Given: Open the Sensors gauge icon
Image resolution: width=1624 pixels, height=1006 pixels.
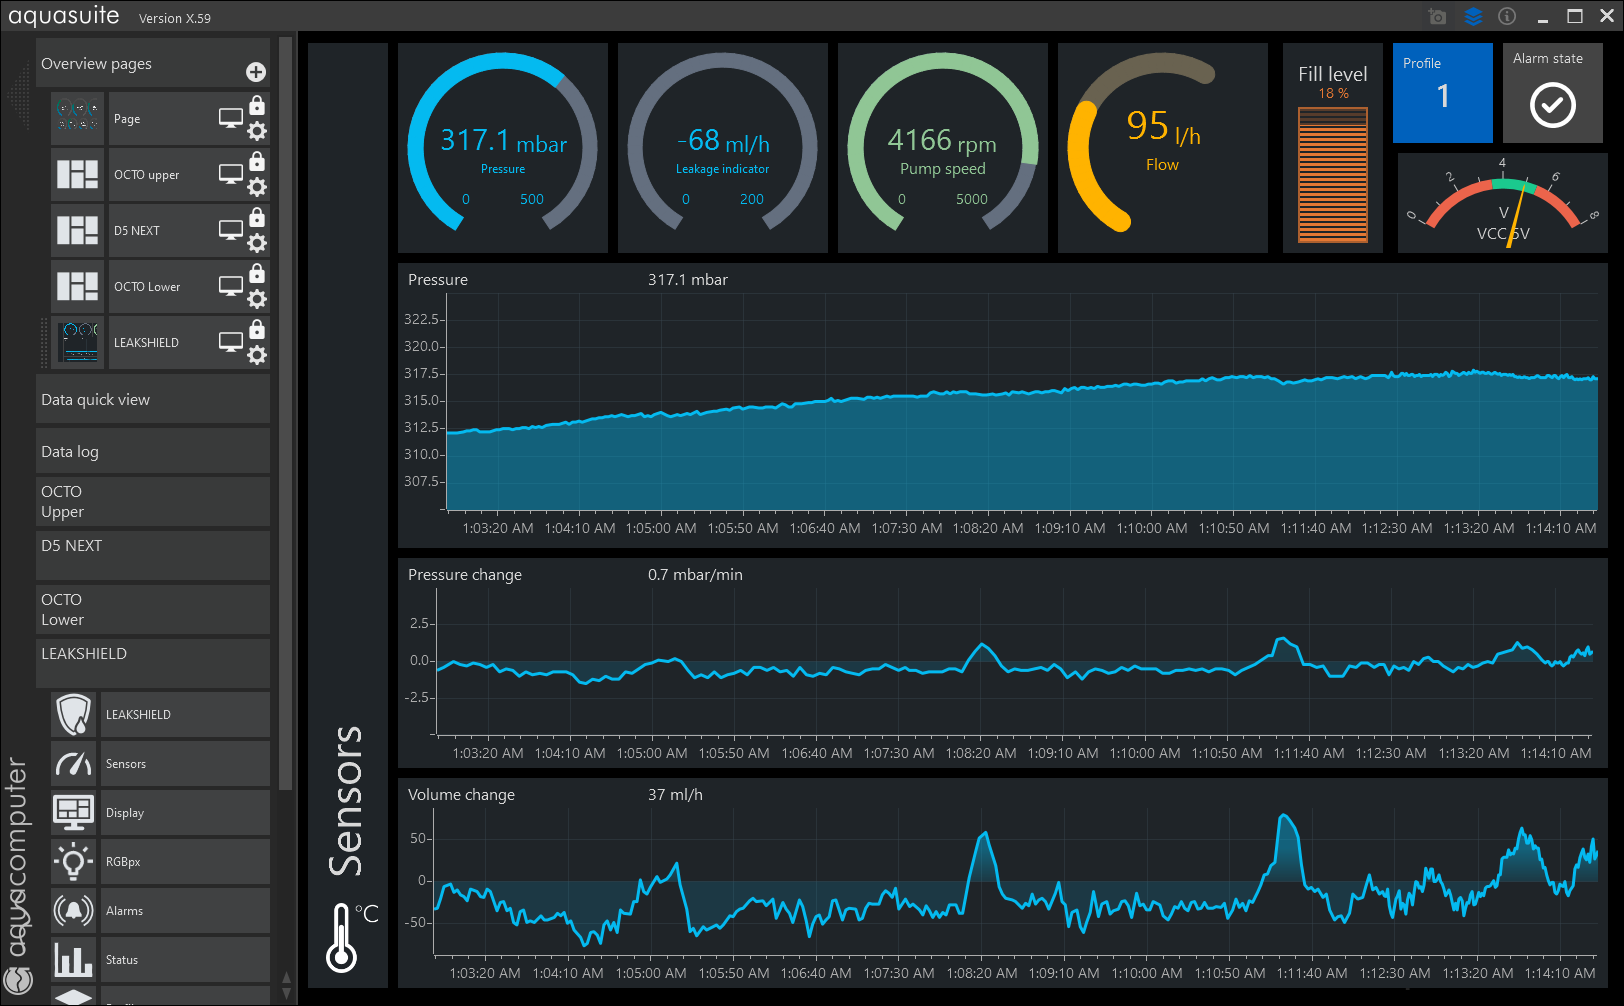Looking at the screenshot, I should point(74,764).
